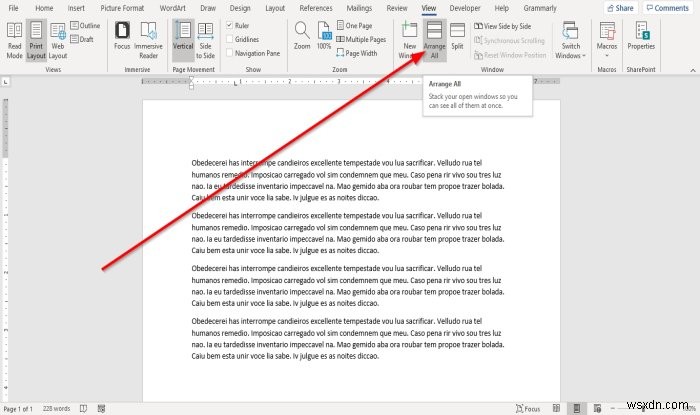Click Arrange All windows
The image size is (700, 415).
click(x=434, y=41)
